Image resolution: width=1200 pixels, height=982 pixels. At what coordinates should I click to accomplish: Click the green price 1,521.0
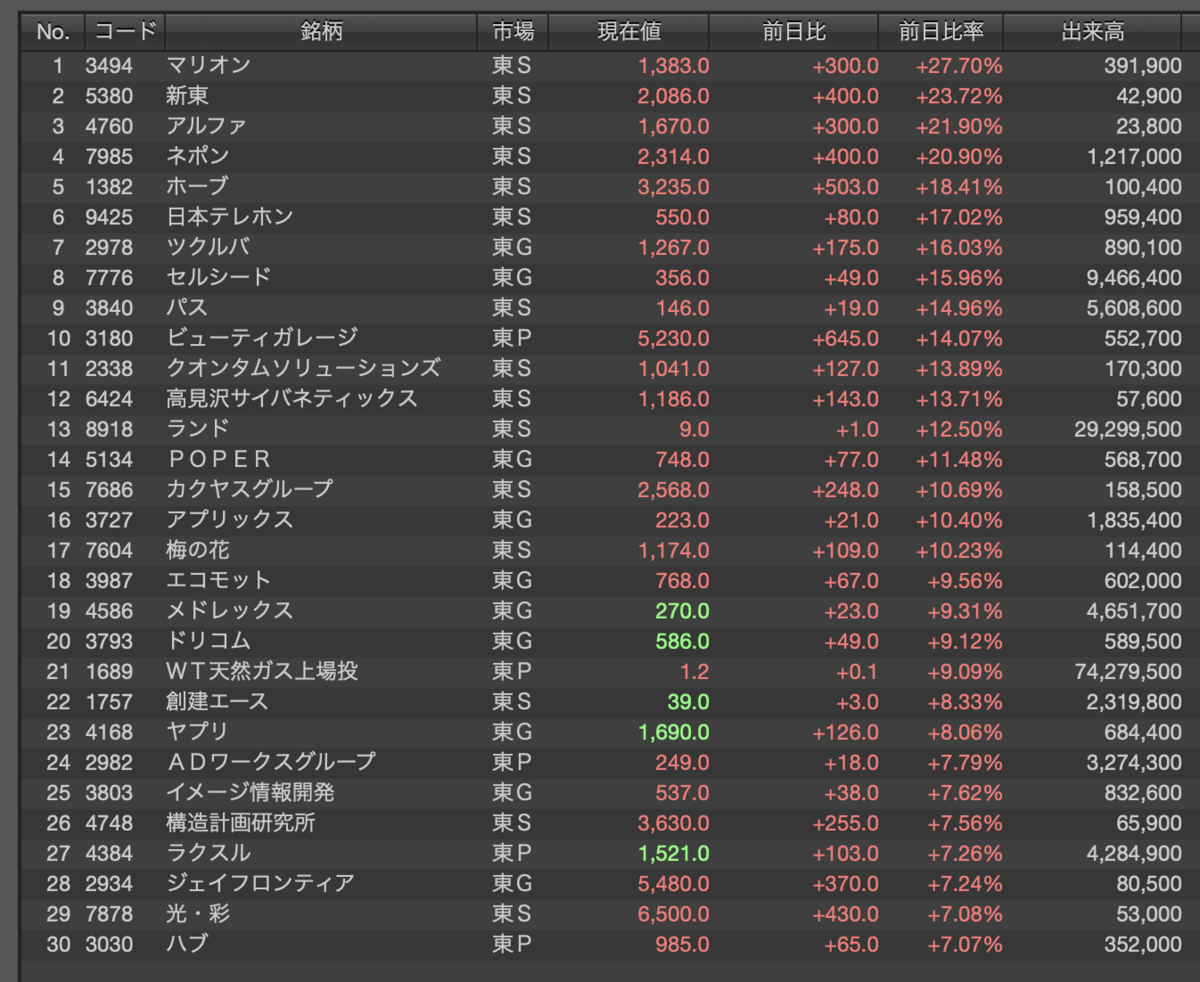tap(673, 852)
